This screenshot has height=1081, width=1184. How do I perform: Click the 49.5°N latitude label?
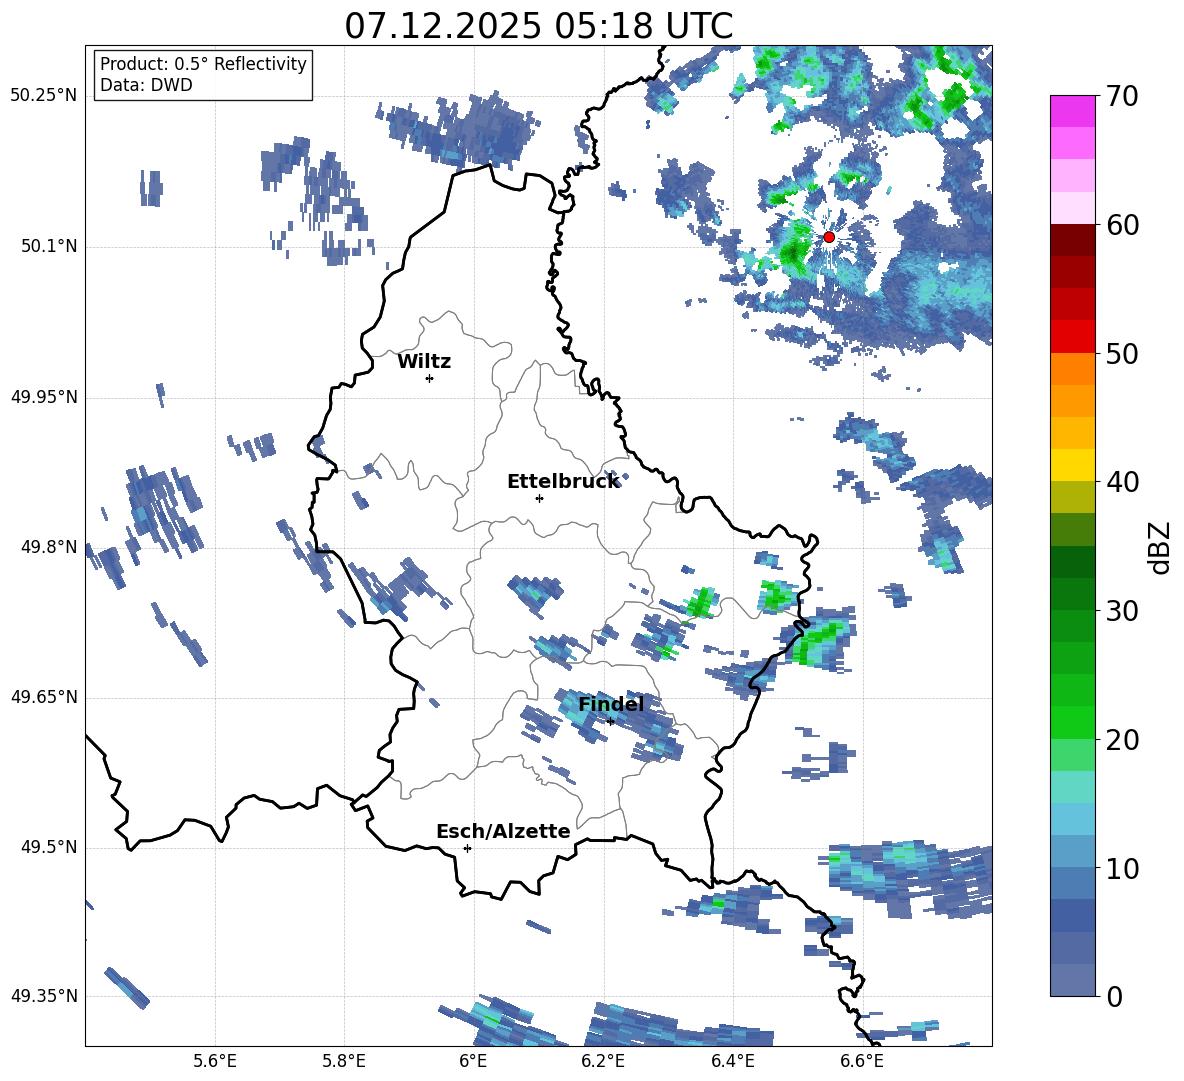pyautogui.click(x=48, y=847)
